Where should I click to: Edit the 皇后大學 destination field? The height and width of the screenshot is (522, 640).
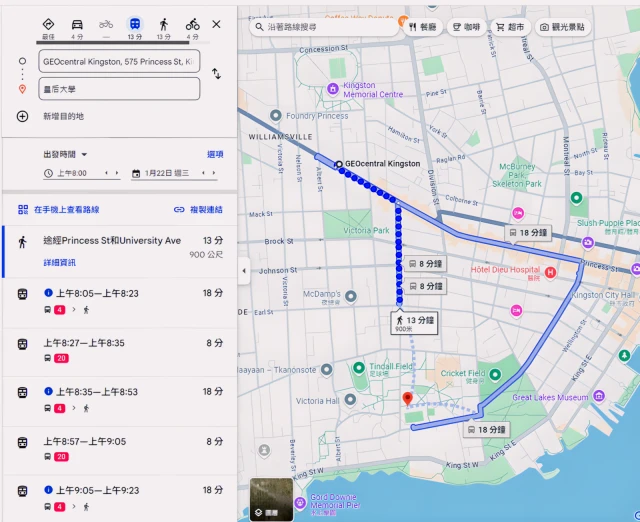(x=119, y=89)
